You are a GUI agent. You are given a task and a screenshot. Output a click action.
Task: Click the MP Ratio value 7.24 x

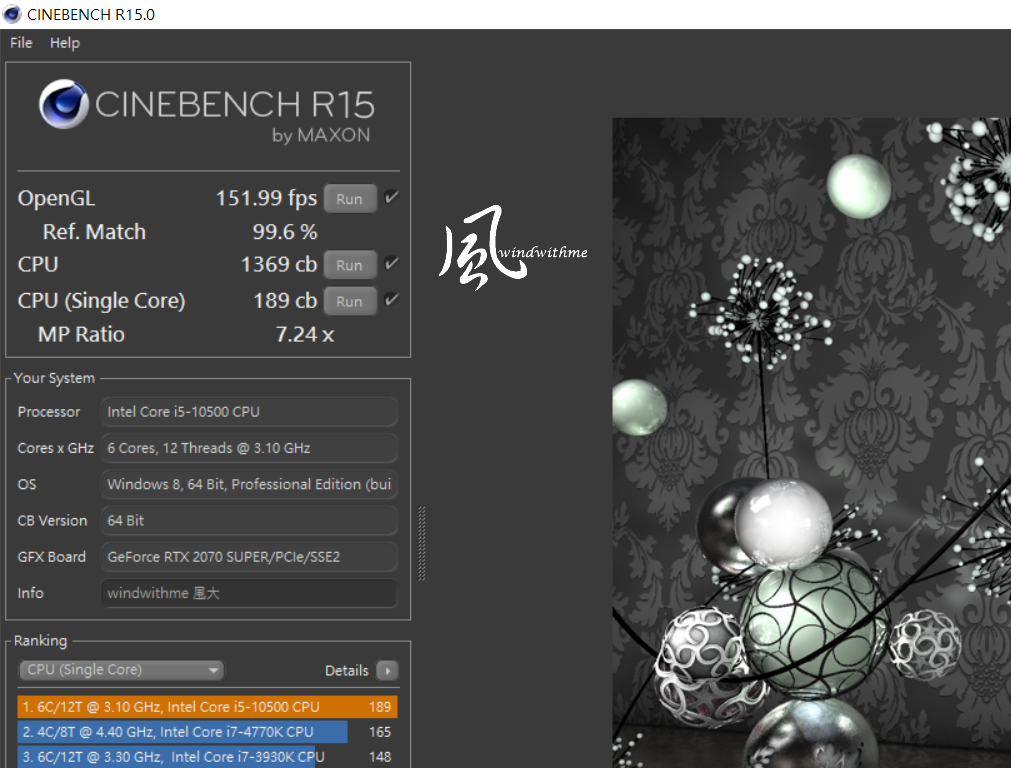(x=304, y=335)
